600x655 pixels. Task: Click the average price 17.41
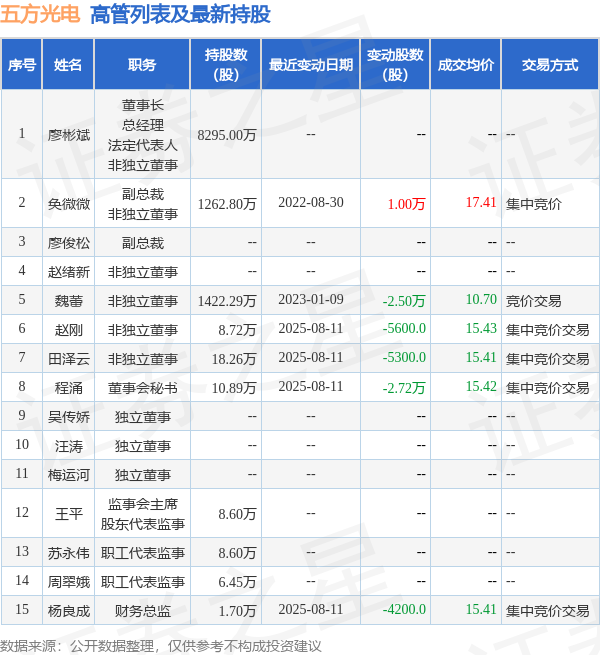click(481, 202)
